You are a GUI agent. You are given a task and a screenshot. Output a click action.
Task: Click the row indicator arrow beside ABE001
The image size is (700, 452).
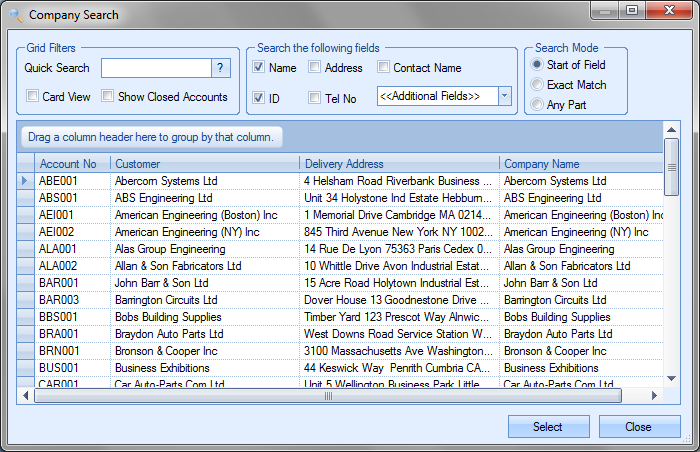click(25, 181)
